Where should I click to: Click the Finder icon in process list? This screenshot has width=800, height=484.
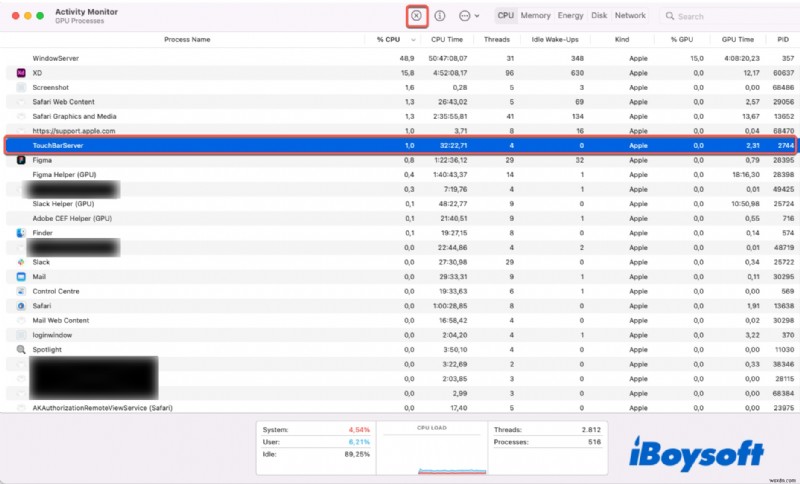(21, 233)
